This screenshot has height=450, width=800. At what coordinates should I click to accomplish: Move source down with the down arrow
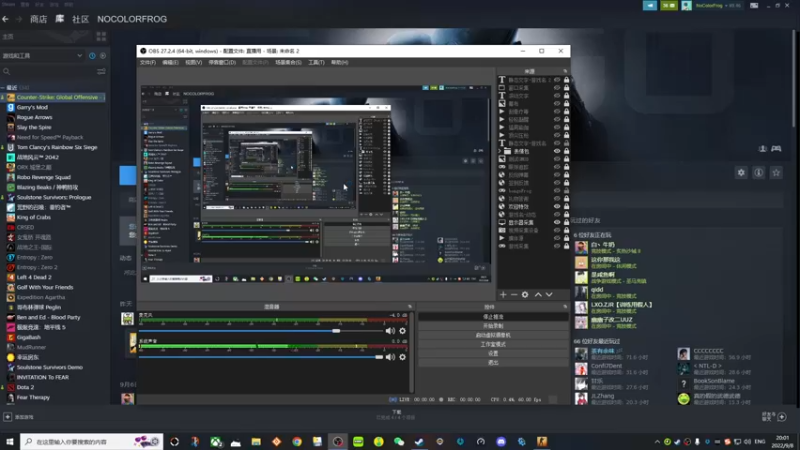pyautogui.click(x=549, y=294)
